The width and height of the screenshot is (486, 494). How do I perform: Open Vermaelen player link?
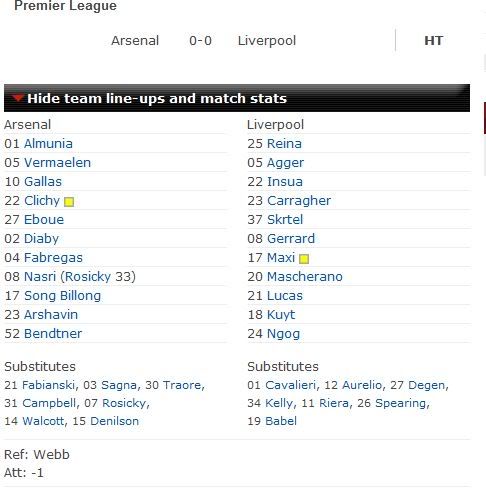click(57, 163)
